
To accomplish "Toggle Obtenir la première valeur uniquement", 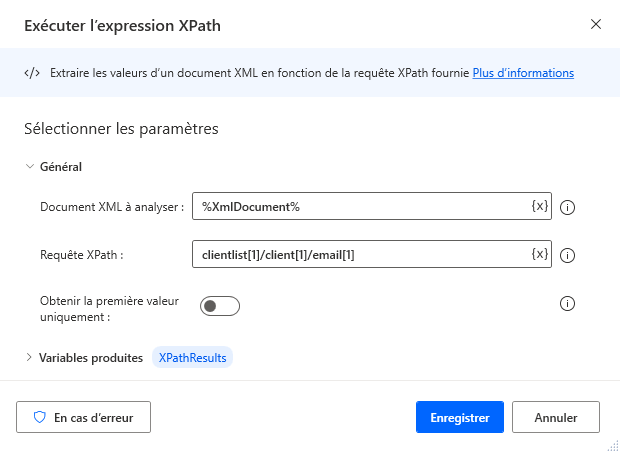I will 220,305.
